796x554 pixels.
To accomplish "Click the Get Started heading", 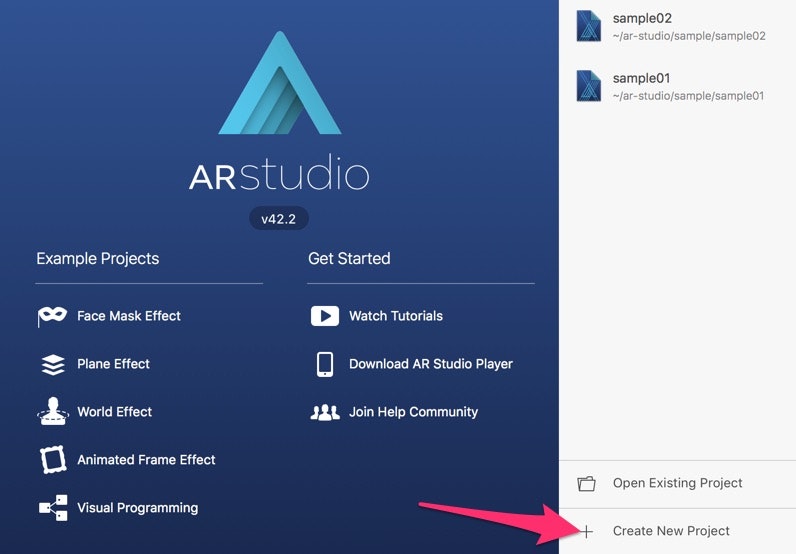I will [x=349, y=258].
